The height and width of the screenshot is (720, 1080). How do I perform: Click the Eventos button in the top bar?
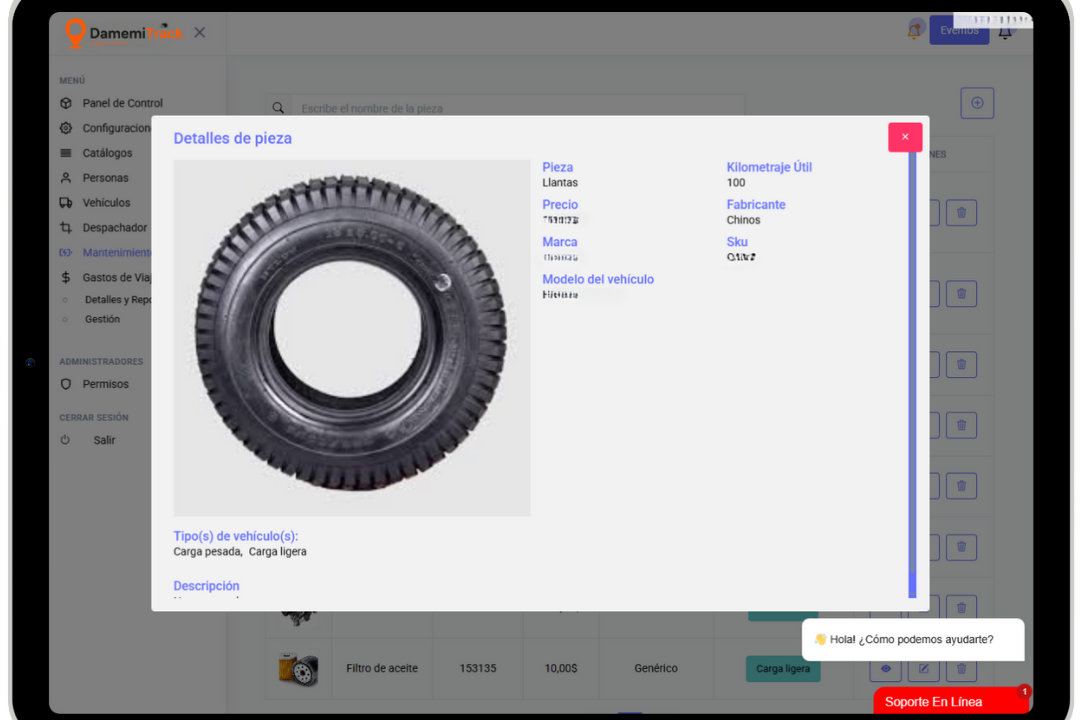(x=959, y=31)
